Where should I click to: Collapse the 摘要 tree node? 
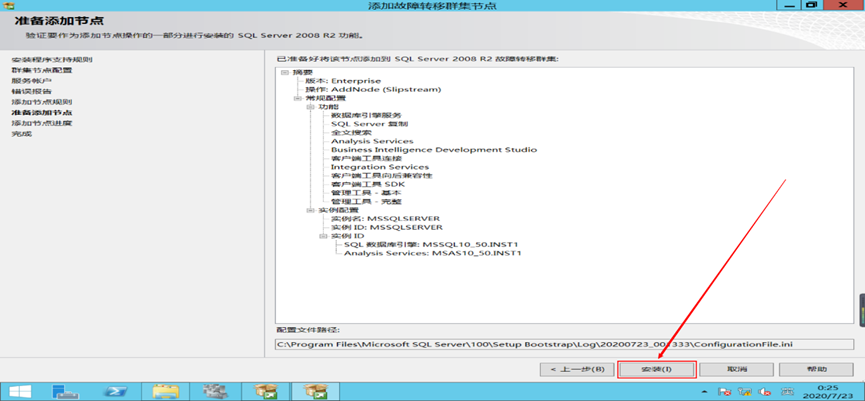click(x=285, y=72)
